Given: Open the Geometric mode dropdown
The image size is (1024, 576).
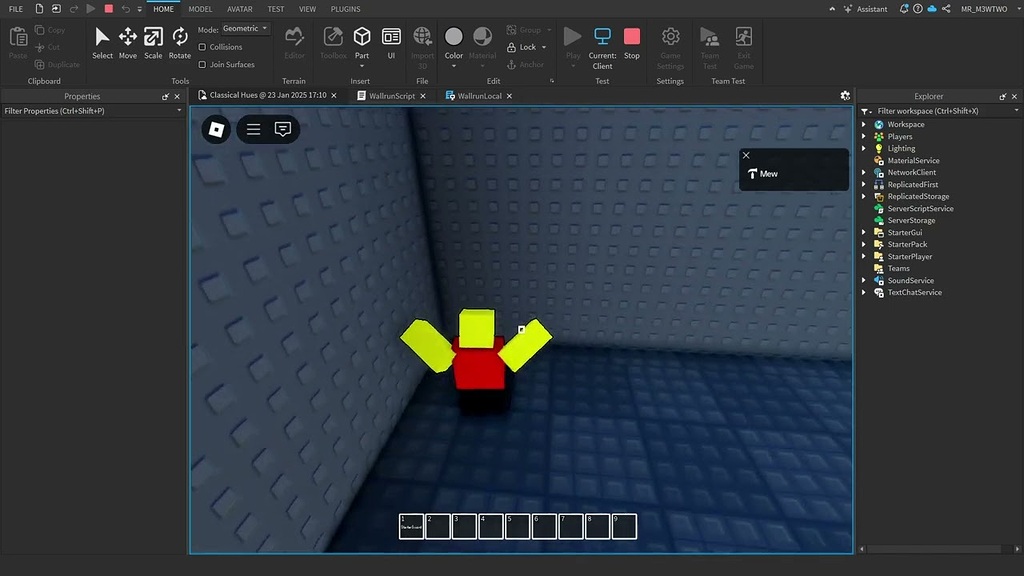Looking at the screenshot, I should pos(243,29).
